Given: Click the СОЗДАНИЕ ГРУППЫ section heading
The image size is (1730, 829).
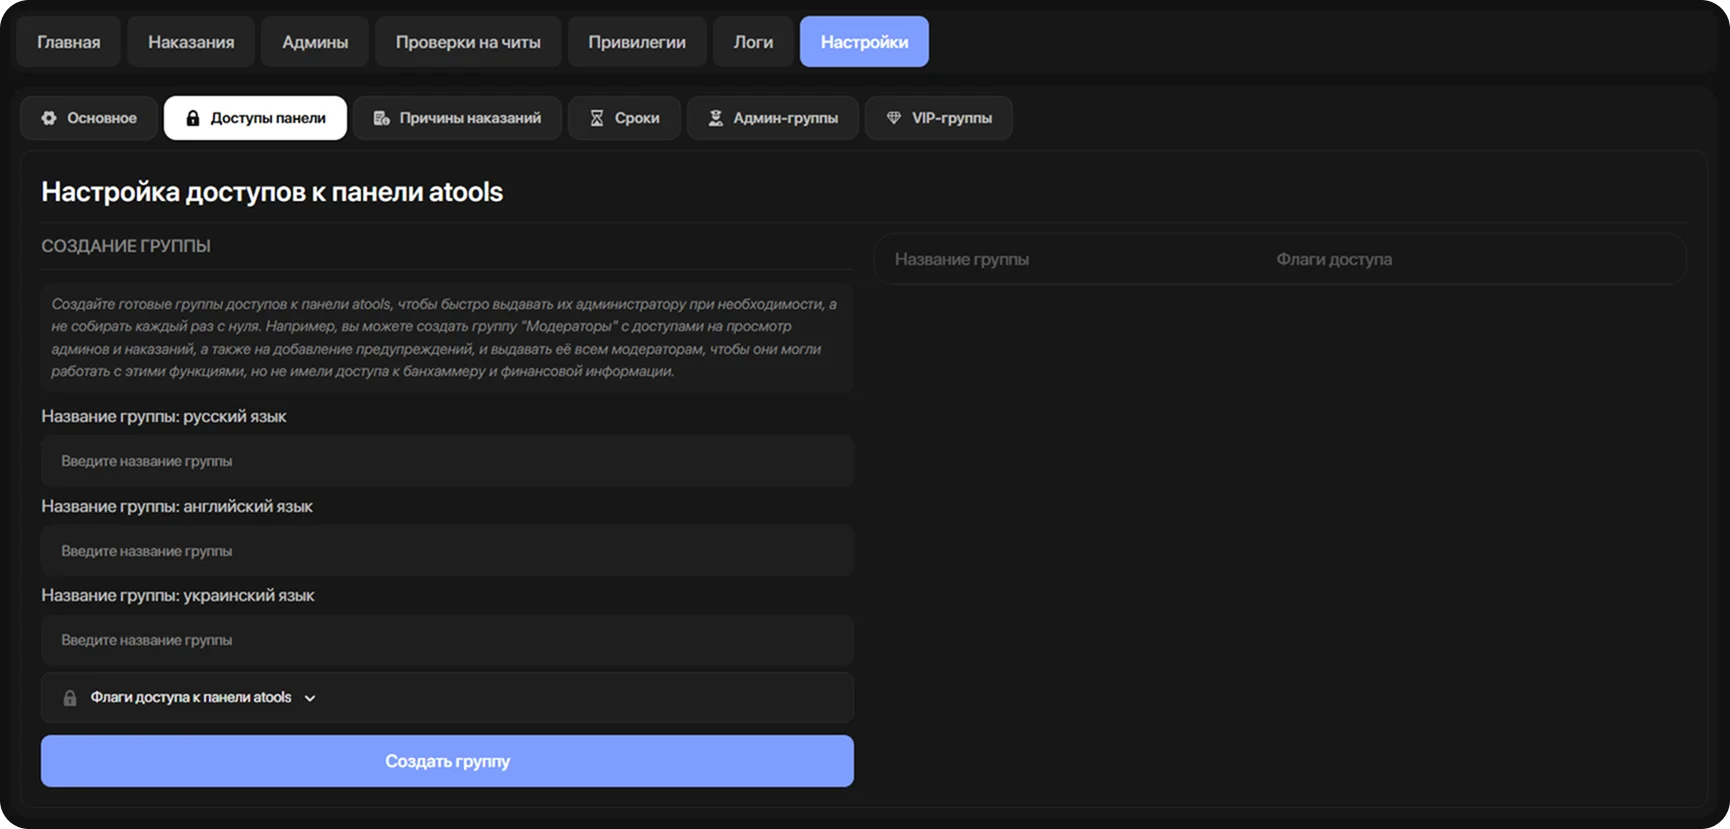Looking at the screenshot, I should click(x=126, y=246).
